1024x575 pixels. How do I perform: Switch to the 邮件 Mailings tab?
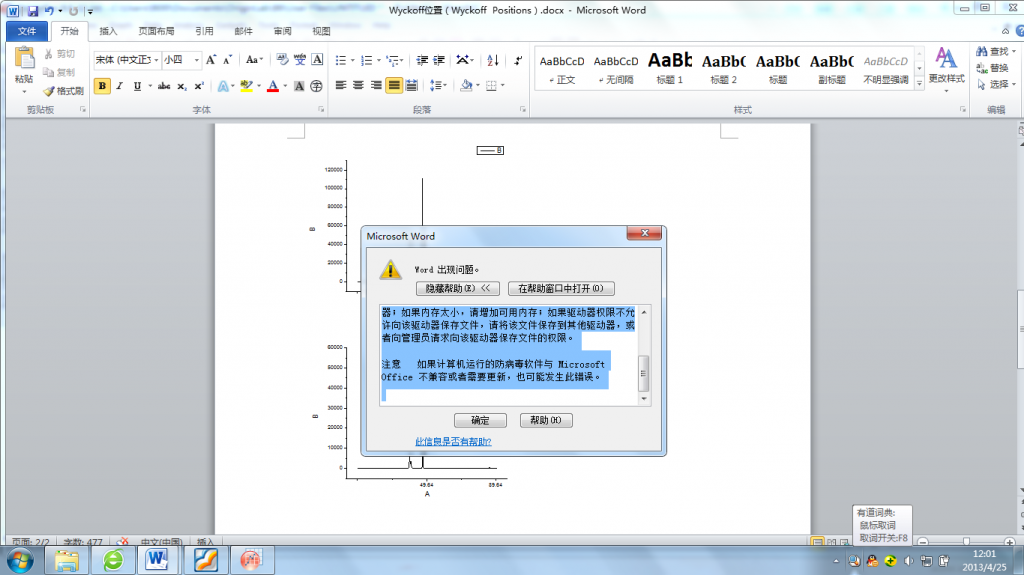(243, 31)
